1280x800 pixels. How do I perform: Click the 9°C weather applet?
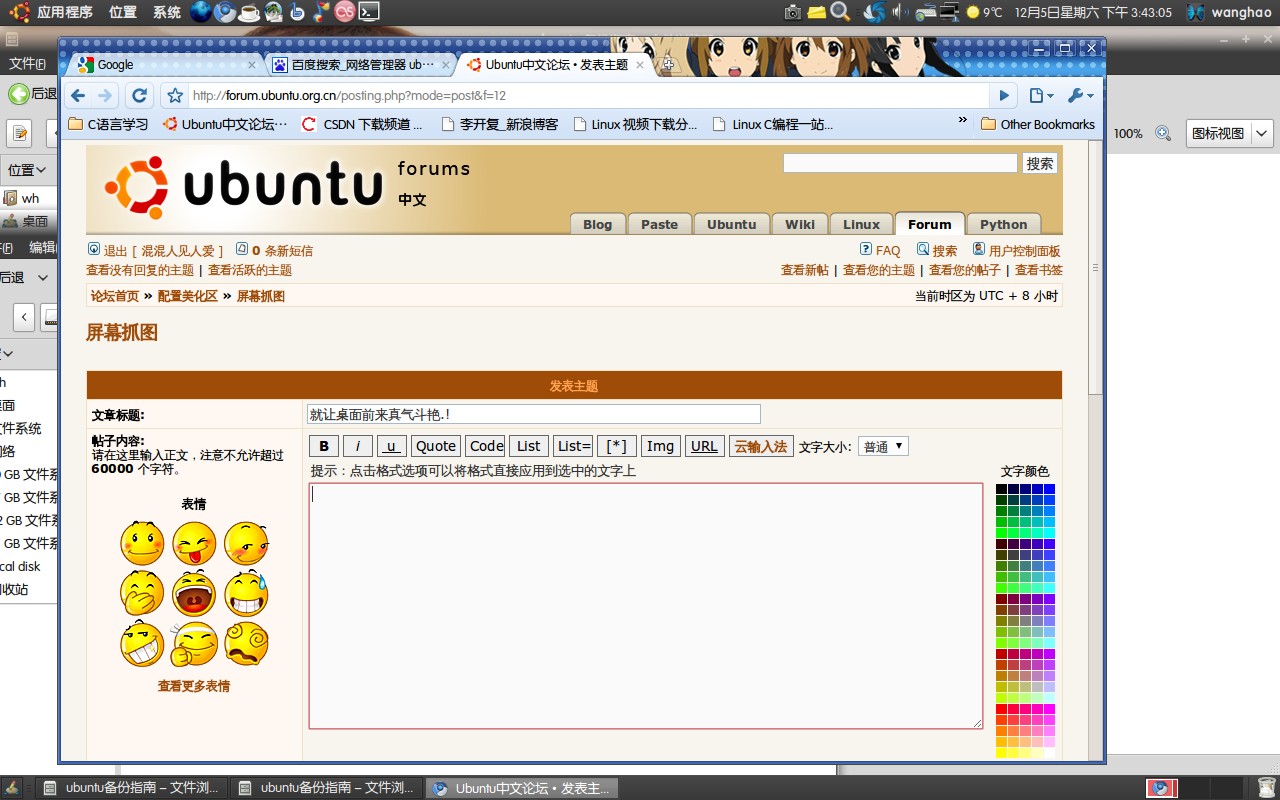[985, 12]
